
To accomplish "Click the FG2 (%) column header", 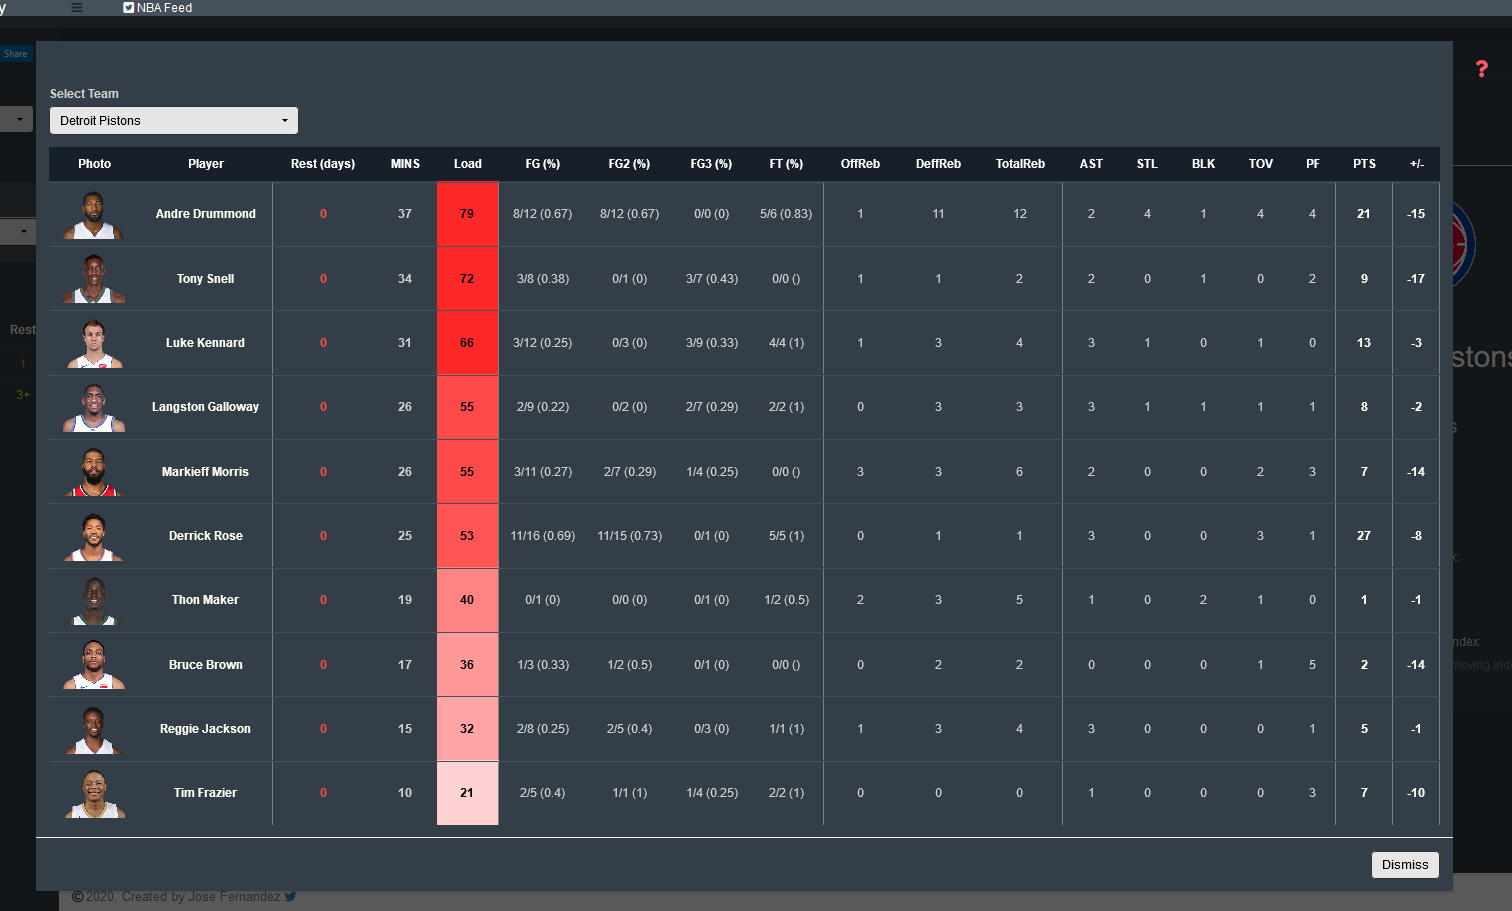I will (629, 164).
